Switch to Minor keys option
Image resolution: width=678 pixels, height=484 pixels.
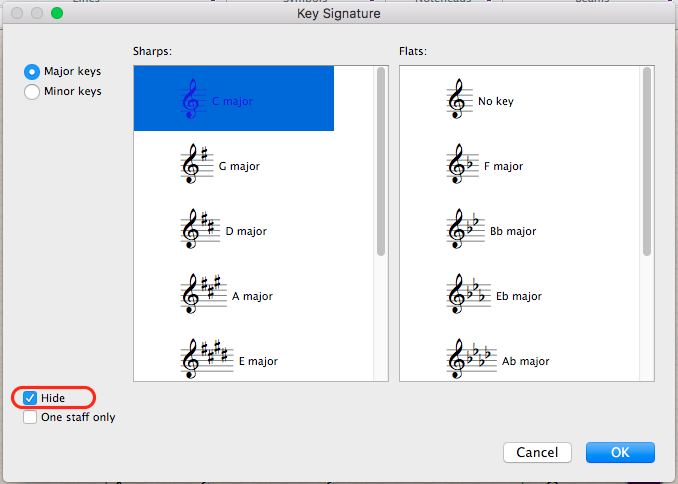click(x=32, y=92)
